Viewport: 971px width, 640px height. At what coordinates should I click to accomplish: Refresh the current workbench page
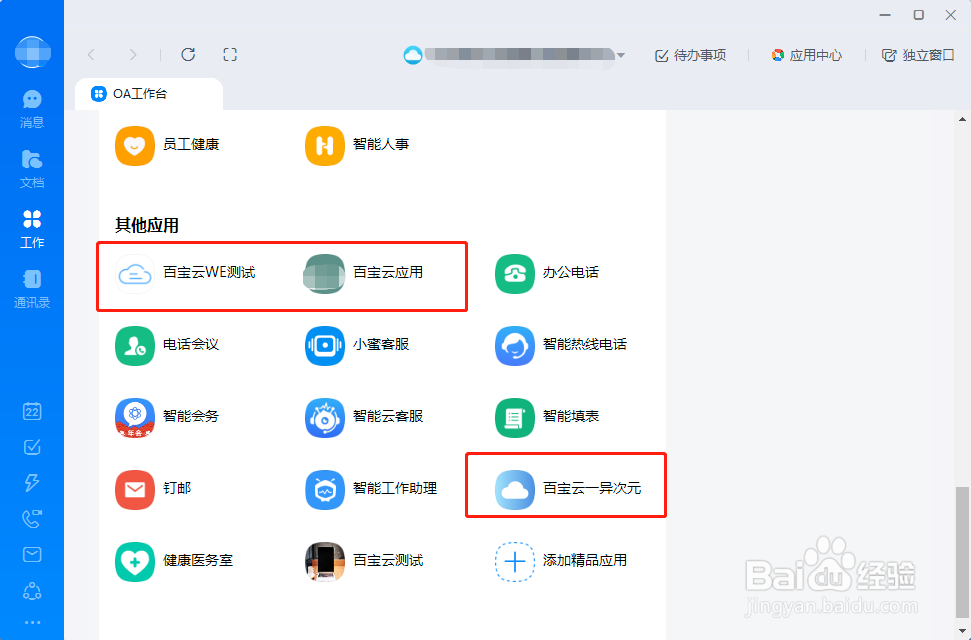tap(188, 55)
